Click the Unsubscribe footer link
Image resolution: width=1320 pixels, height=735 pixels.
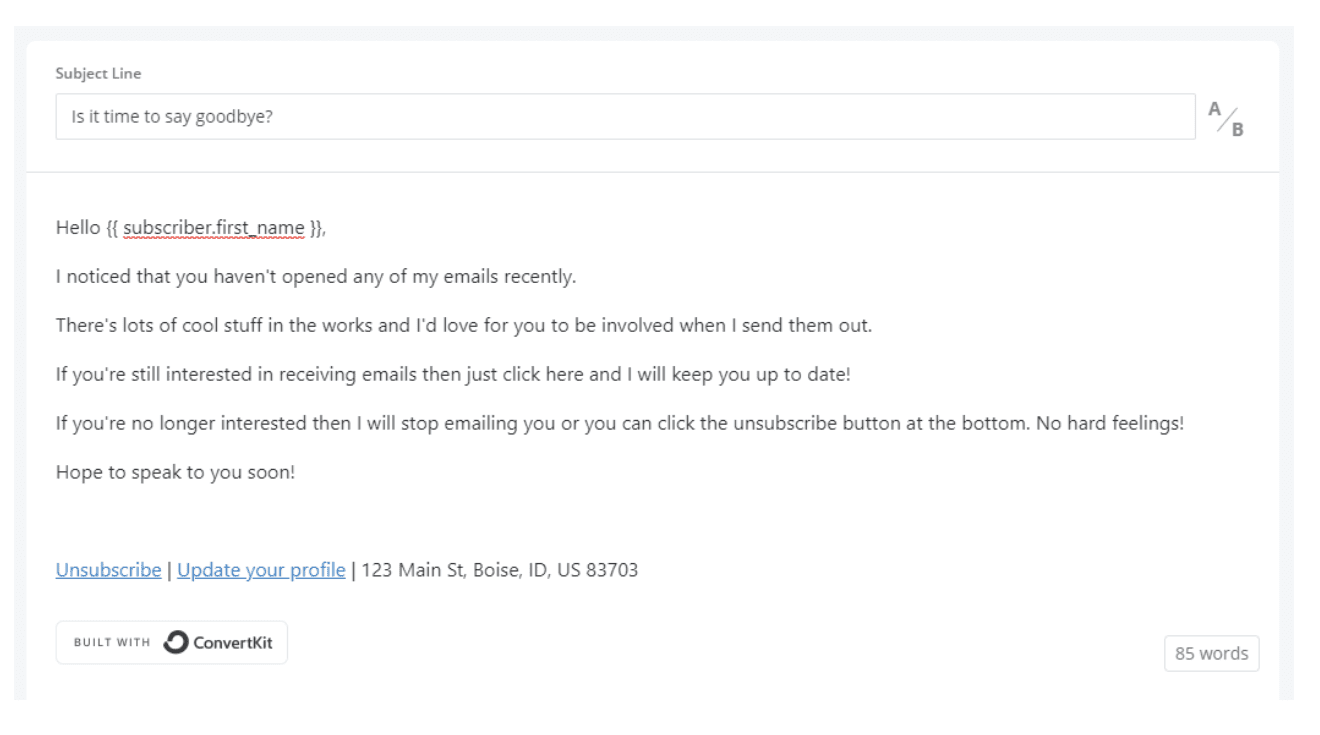pyautogui.click(x=108, y=571)
